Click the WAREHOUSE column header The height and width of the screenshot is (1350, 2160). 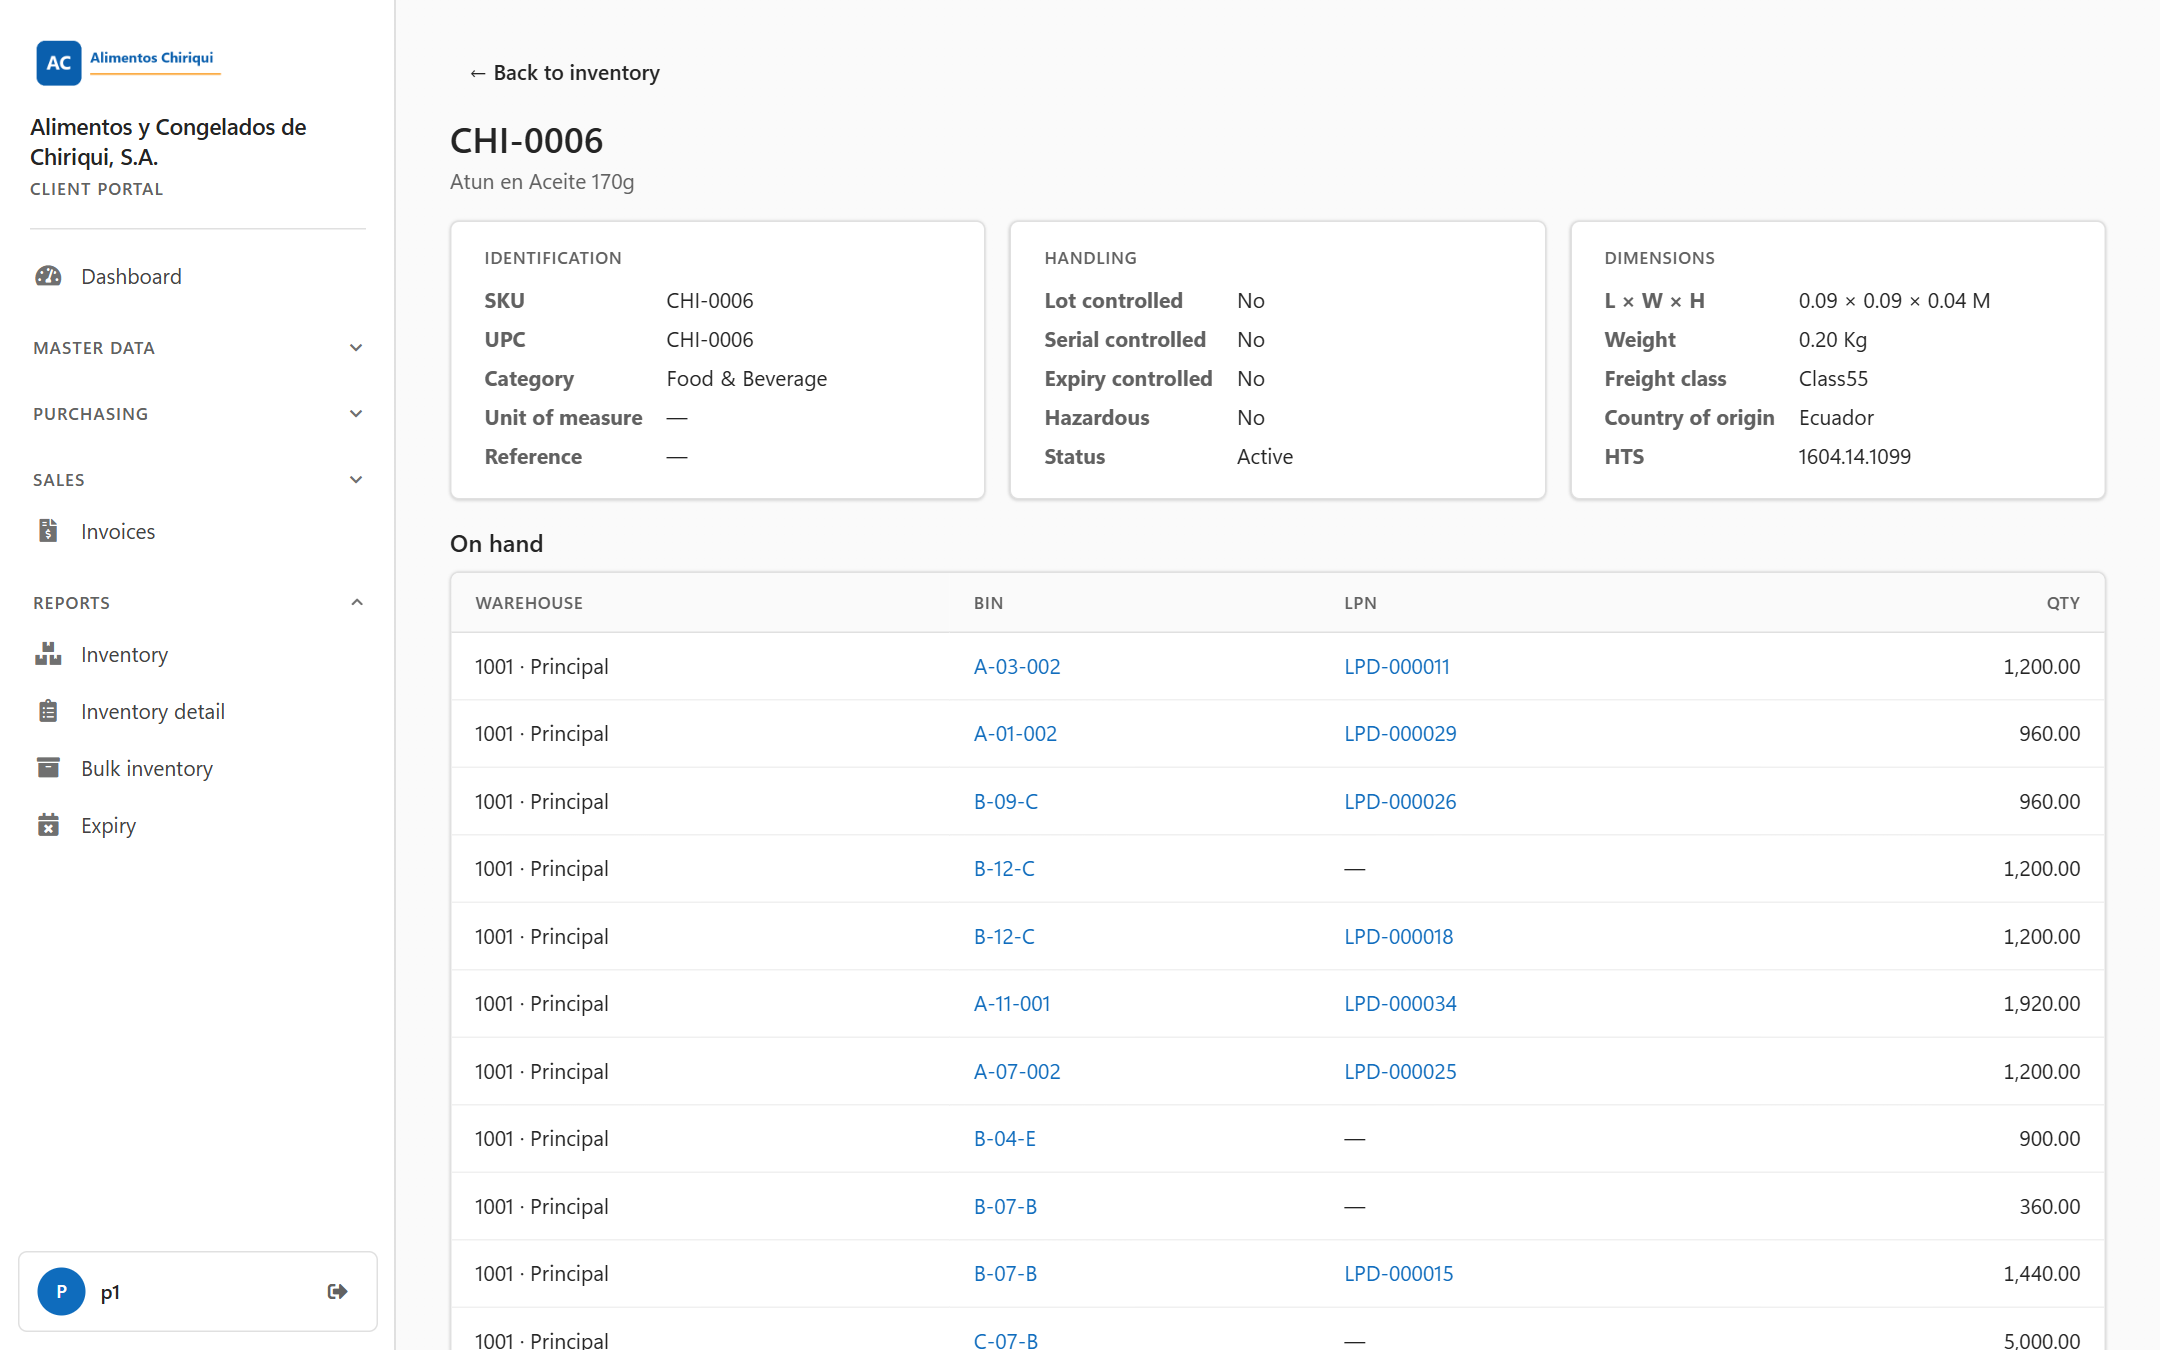coord(529,603)
